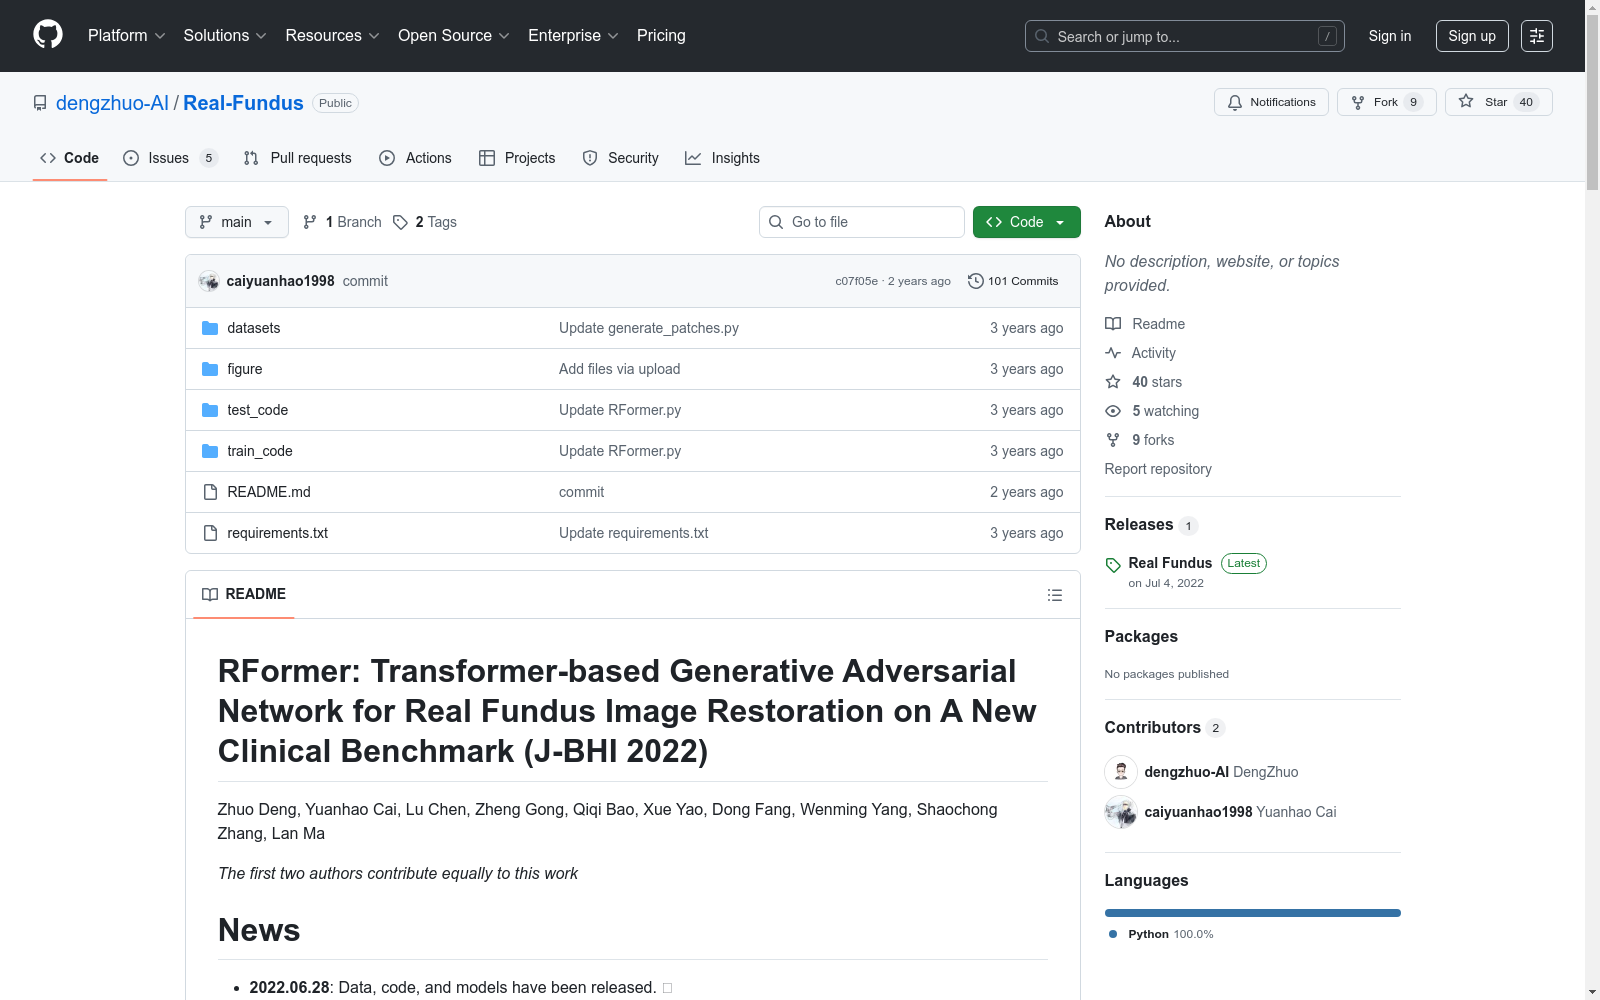Expand the Open Source menu
The height and width of the screenshot is (1000, 1600).
[454, 36]
